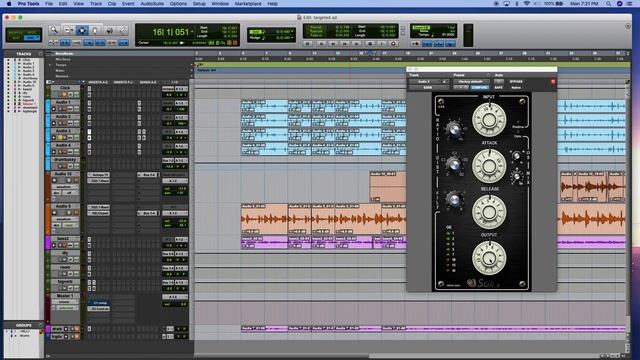Open first insert on Master 1 track

click(98, 303)
